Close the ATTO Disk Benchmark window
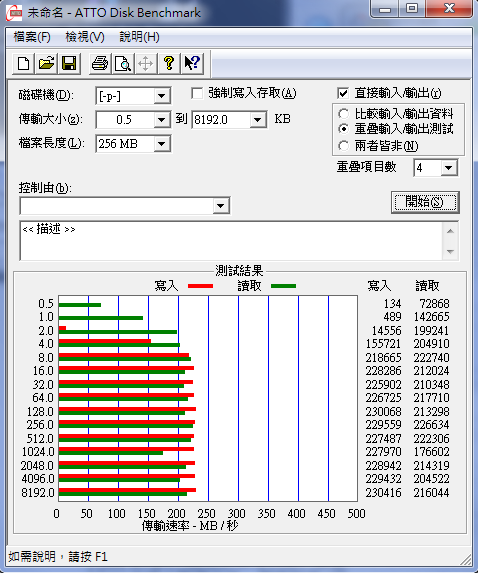The image size is (478, 573). pos(449,9)
